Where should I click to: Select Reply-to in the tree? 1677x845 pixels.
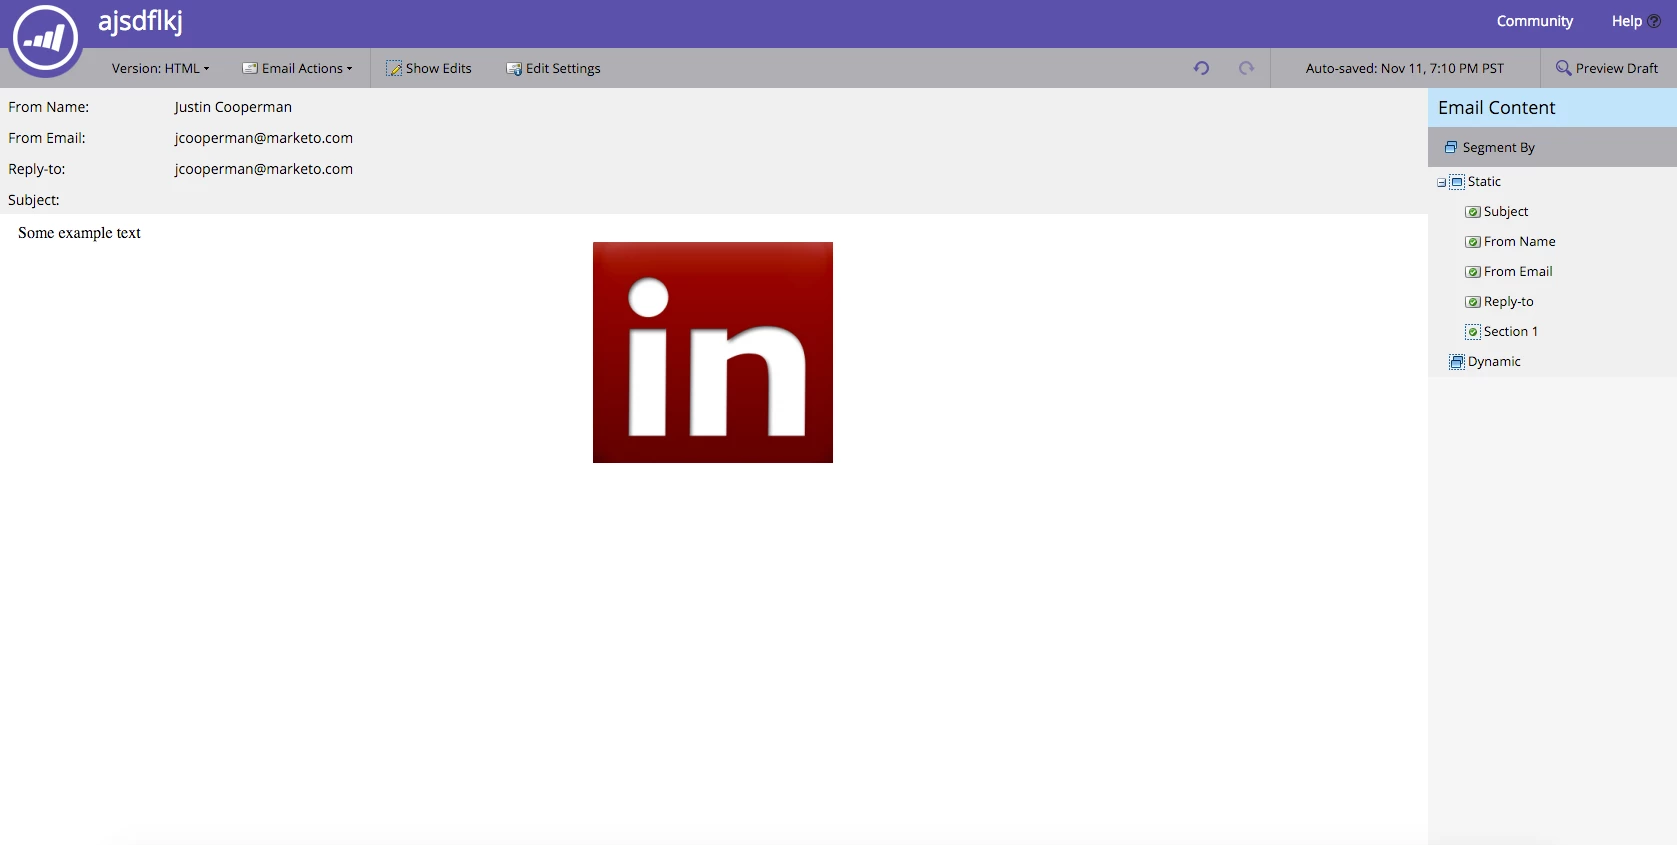point(1508,301)
